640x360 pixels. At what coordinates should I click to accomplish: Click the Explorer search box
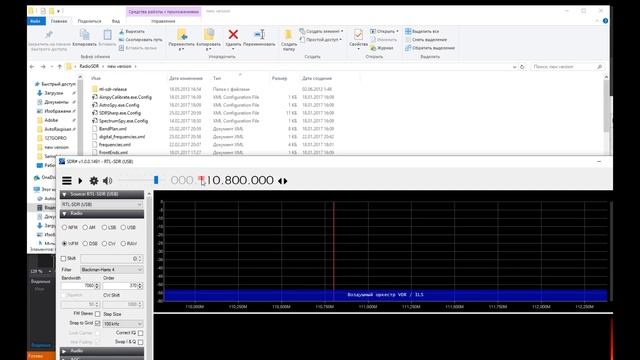[x=567, y=67]
